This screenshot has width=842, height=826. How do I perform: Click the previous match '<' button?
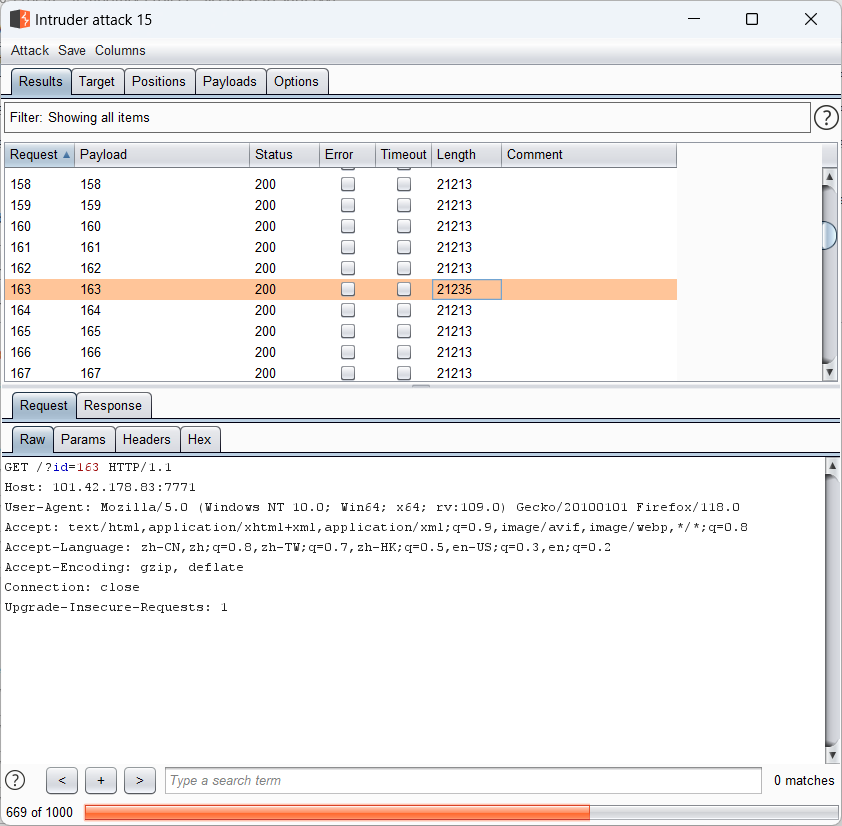(x=62, y=780)
